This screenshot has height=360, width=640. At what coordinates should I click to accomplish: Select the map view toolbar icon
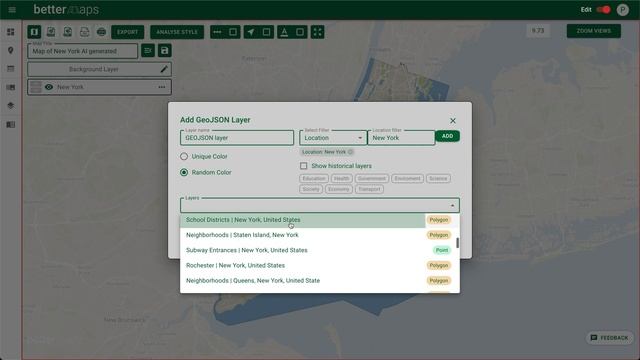[34, 32]
